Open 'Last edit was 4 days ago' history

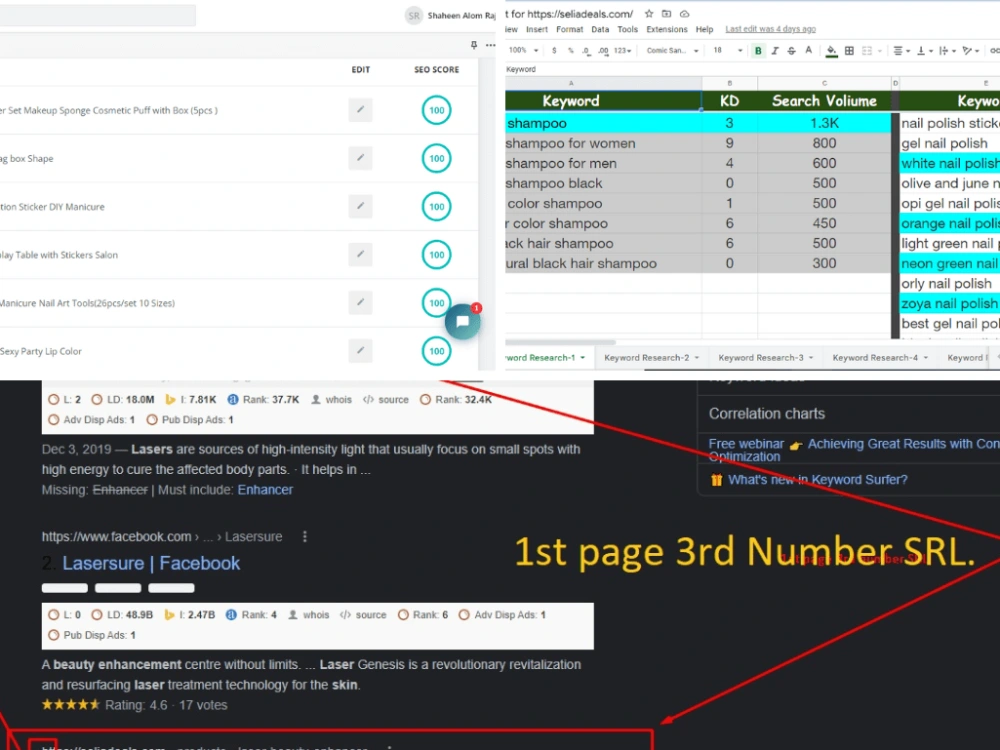click(x=770, y=29)
